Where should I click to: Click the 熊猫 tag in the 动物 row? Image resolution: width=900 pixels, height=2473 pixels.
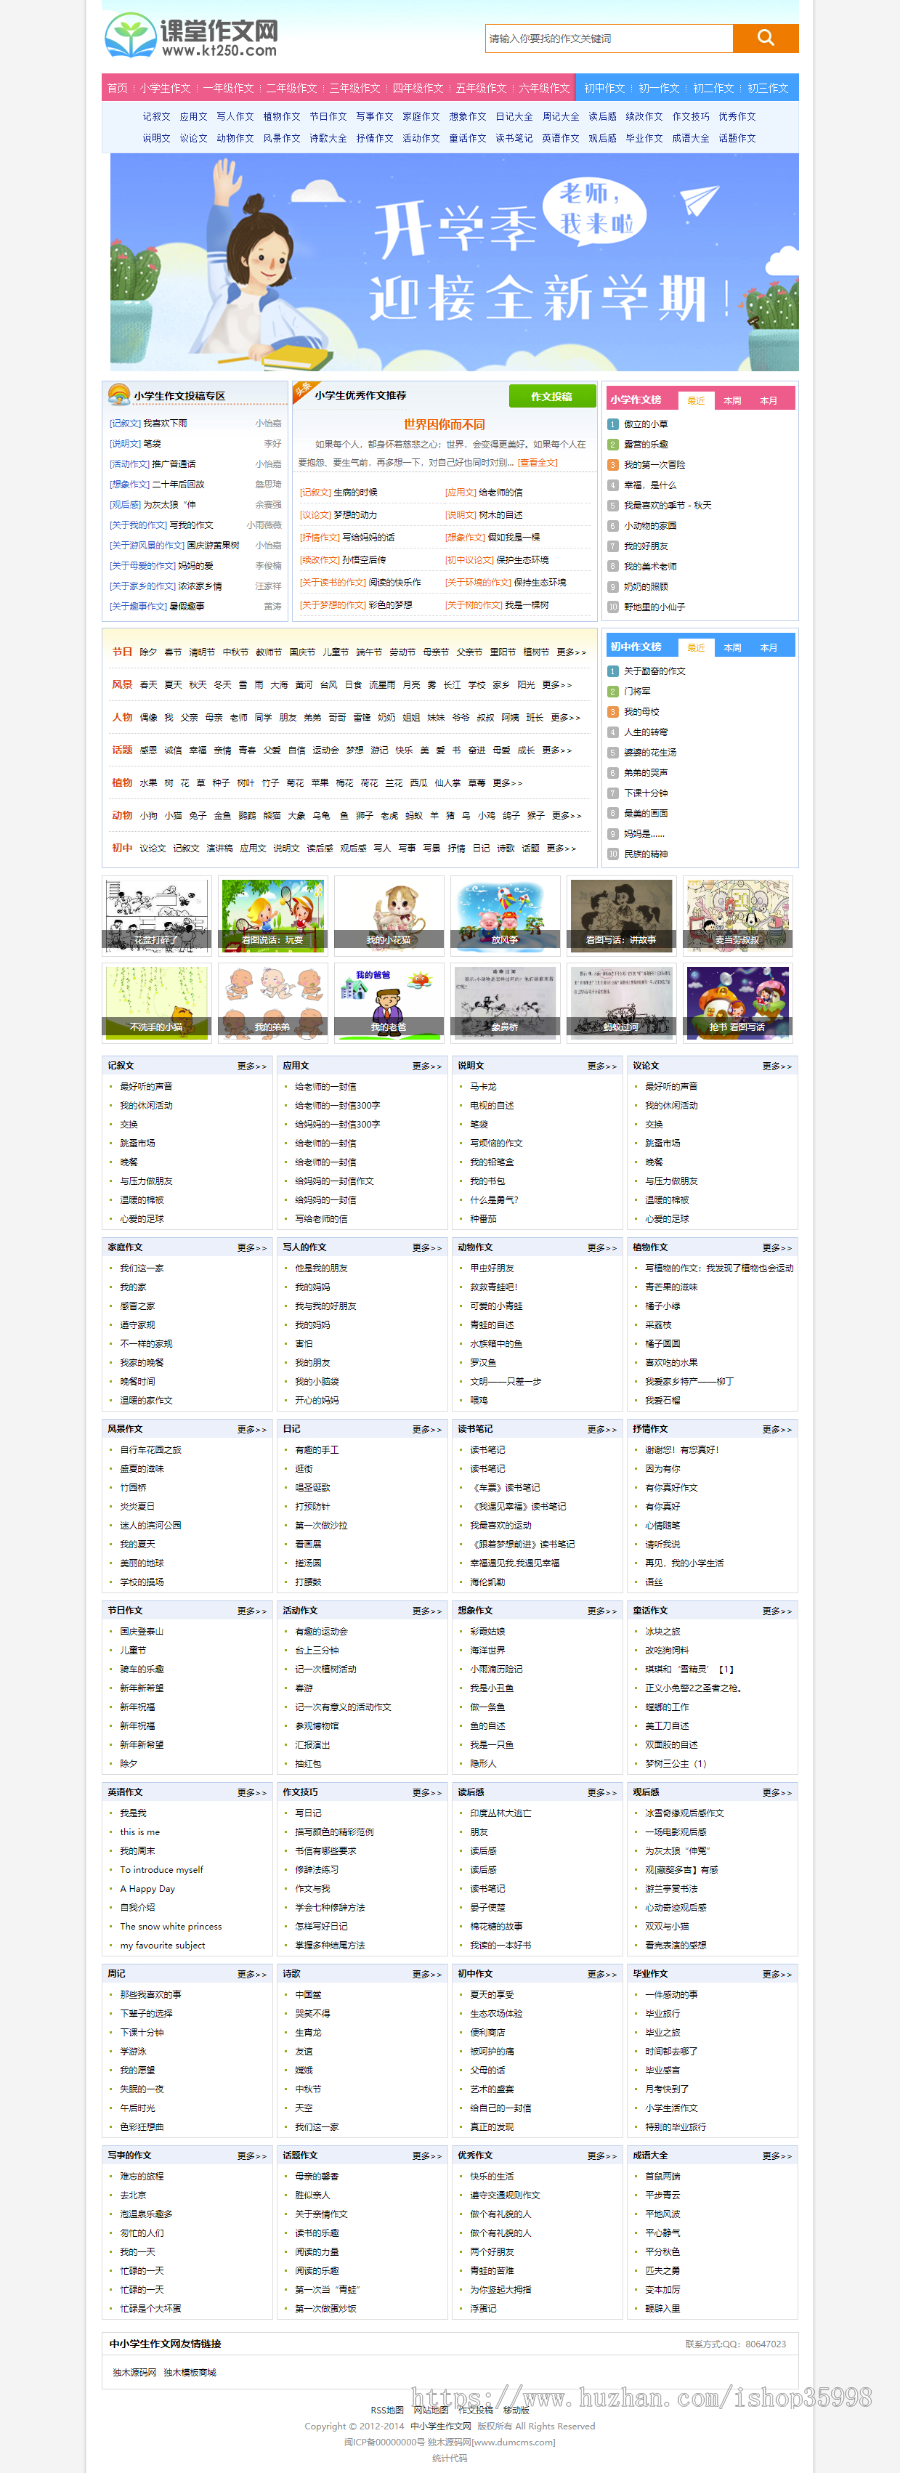272,815
